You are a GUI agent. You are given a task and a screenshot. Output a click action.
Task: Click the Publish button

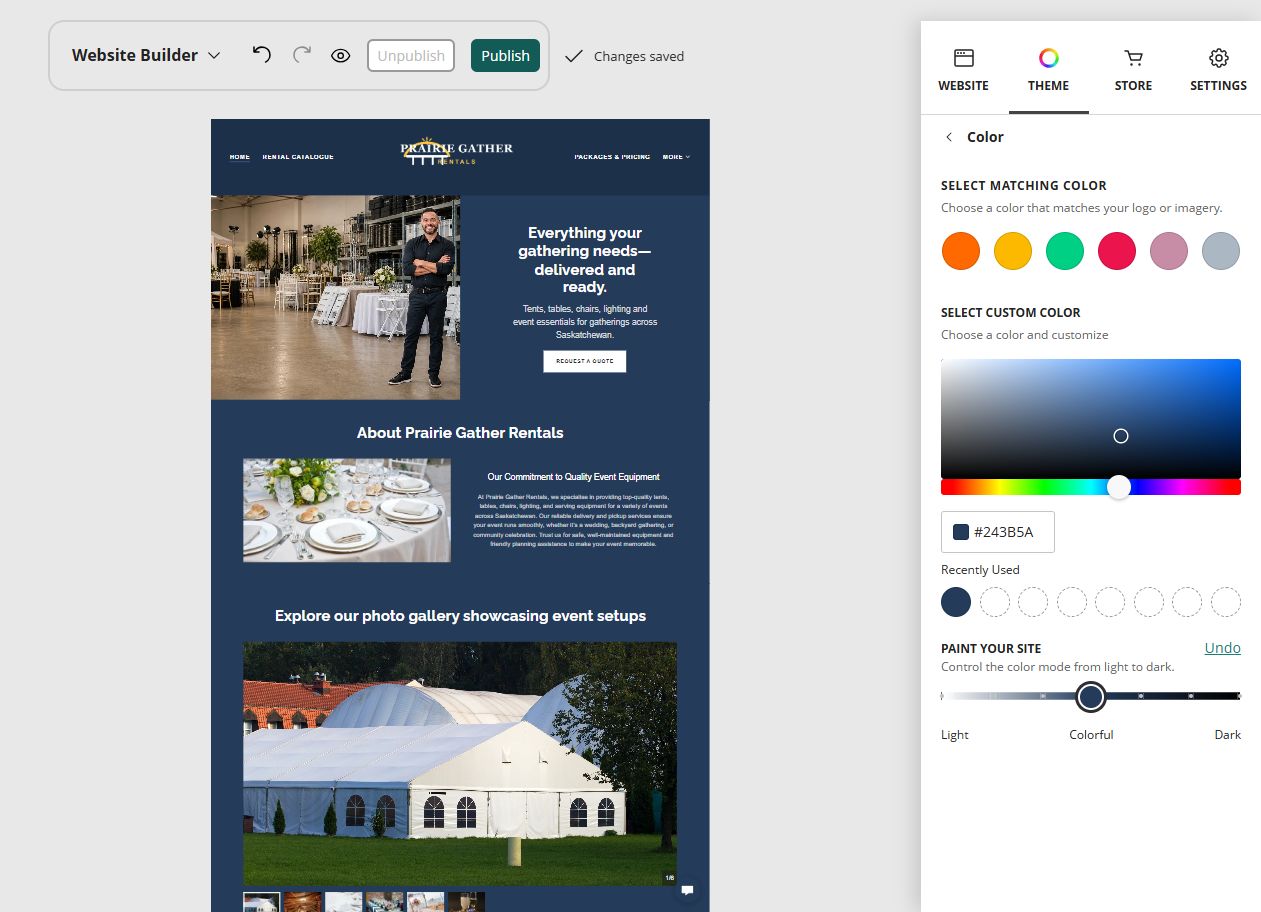[x=505, y=55]
